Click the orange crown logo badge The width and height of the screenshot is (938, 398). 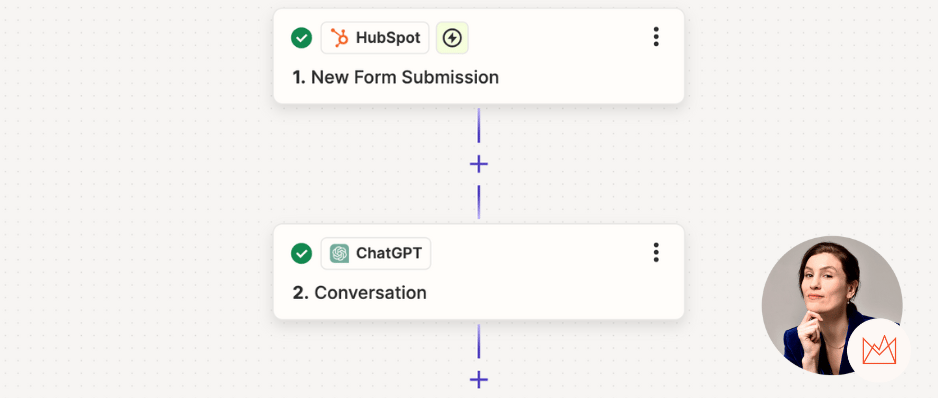click(879, 350)
